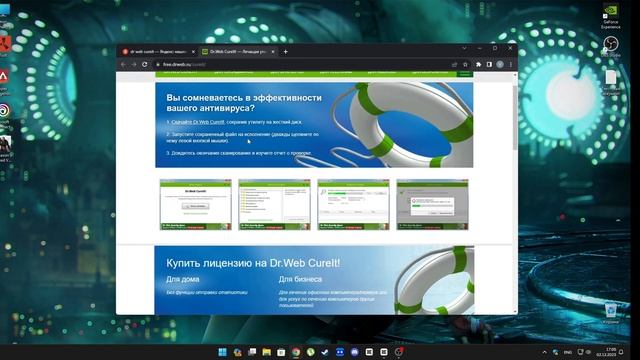Open the Chrome profile avatar

(x=500, y=64)
